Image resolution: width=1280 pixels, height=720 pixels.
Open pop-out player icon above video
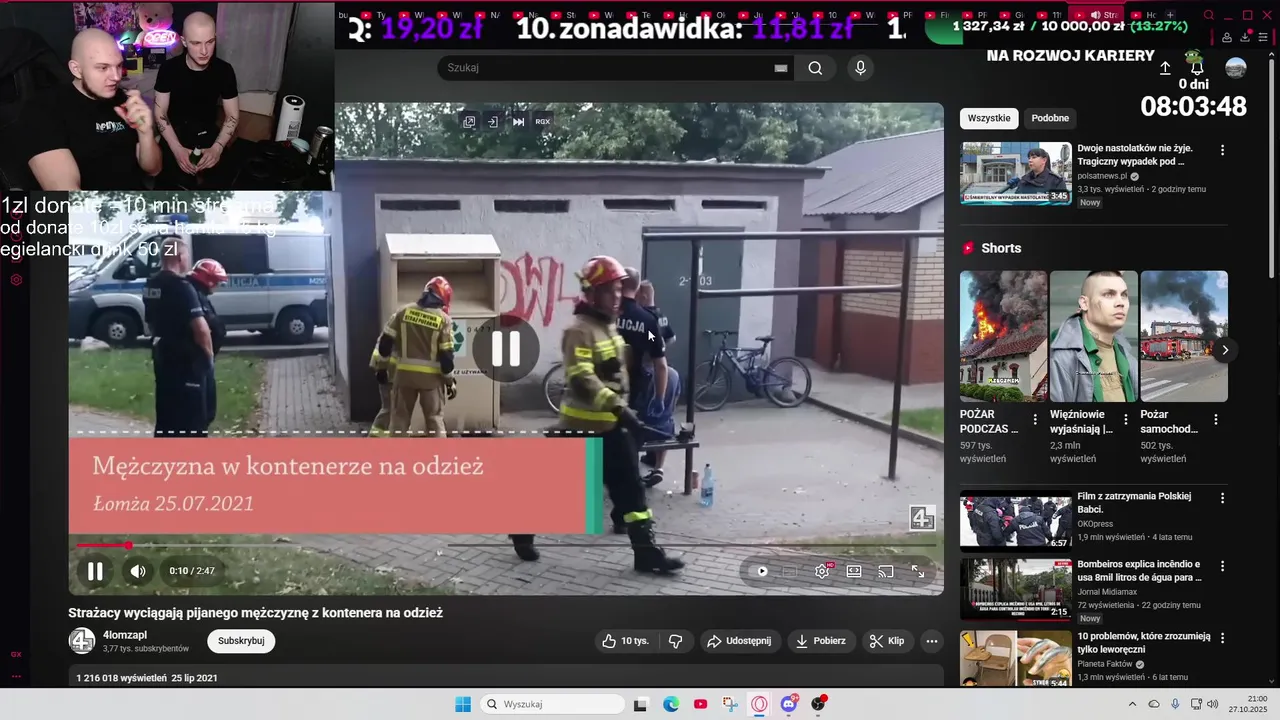[469, 121]
